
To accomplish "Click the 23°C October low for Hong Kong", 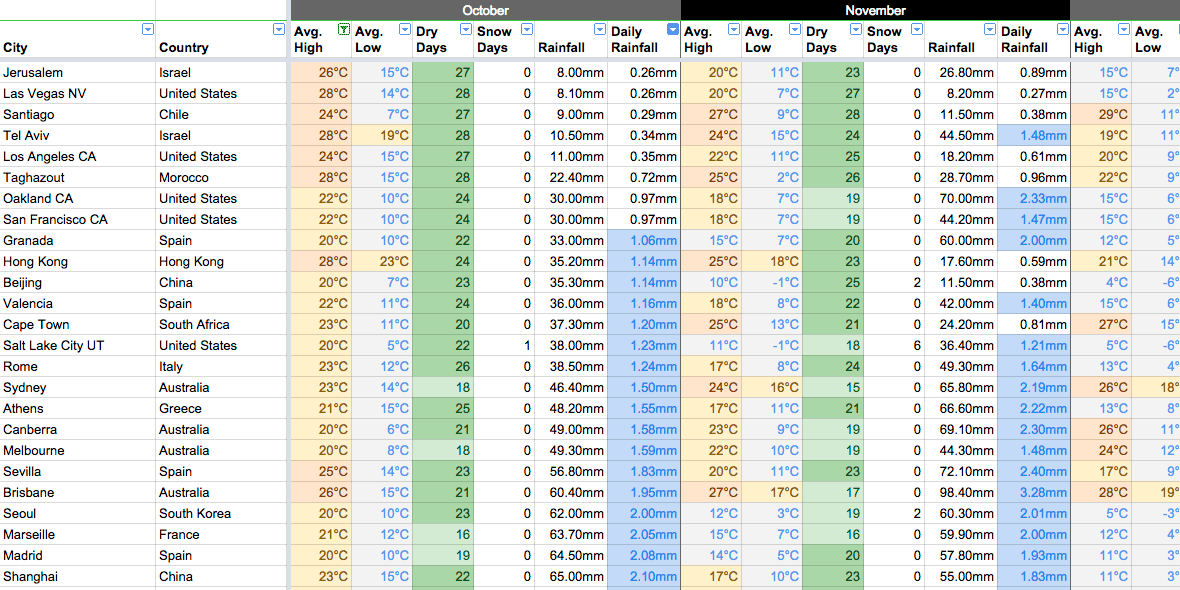I will (382, 262).
